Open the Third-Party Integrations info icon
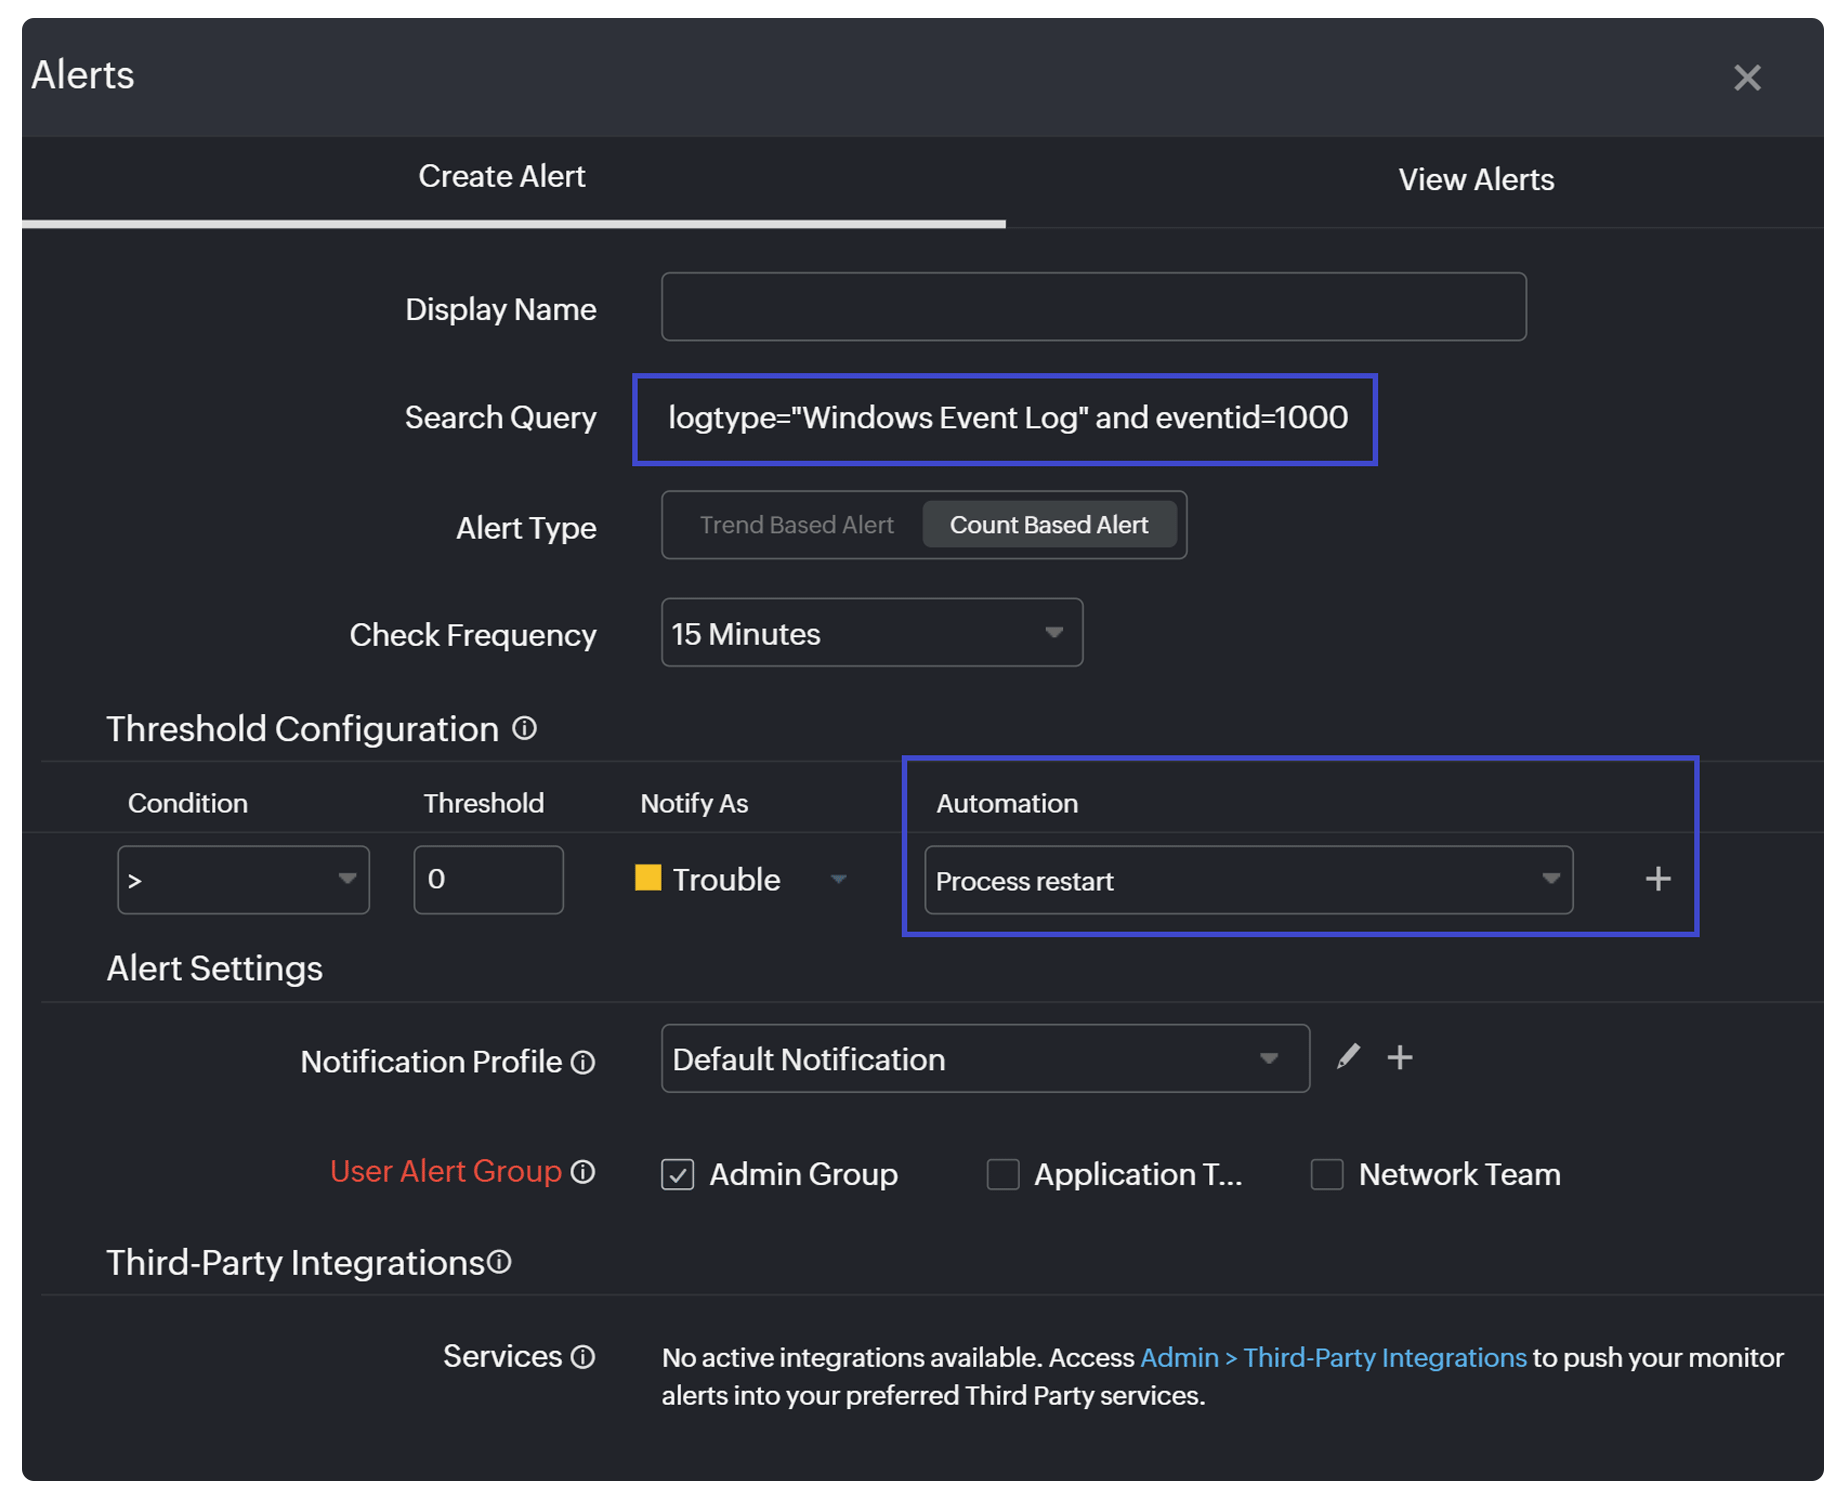Screen dimensions: 1847x1499 [500, 1262]
